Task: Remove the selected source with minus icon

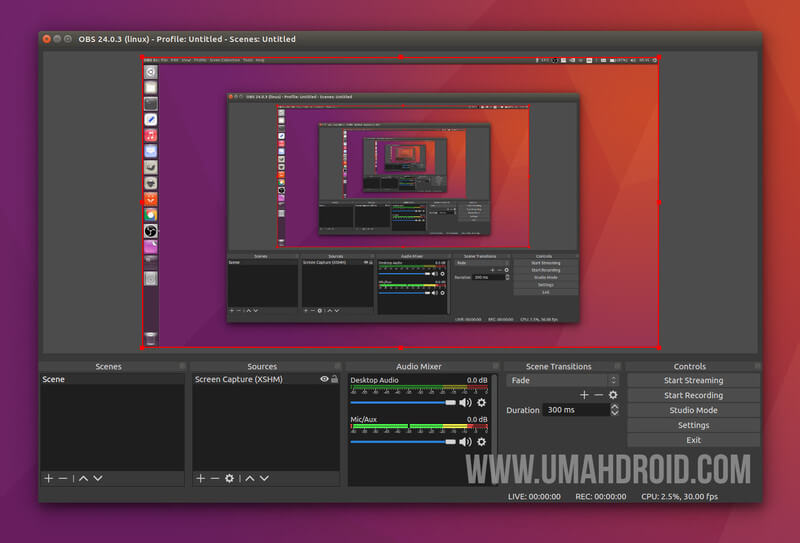Action: point(215,478)
